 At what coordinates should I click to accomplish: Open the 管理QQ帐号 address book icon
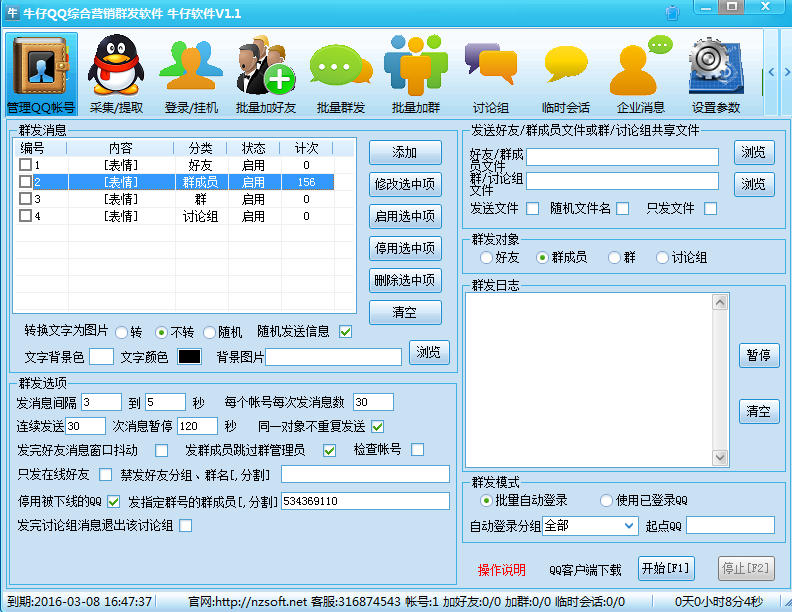41,74
